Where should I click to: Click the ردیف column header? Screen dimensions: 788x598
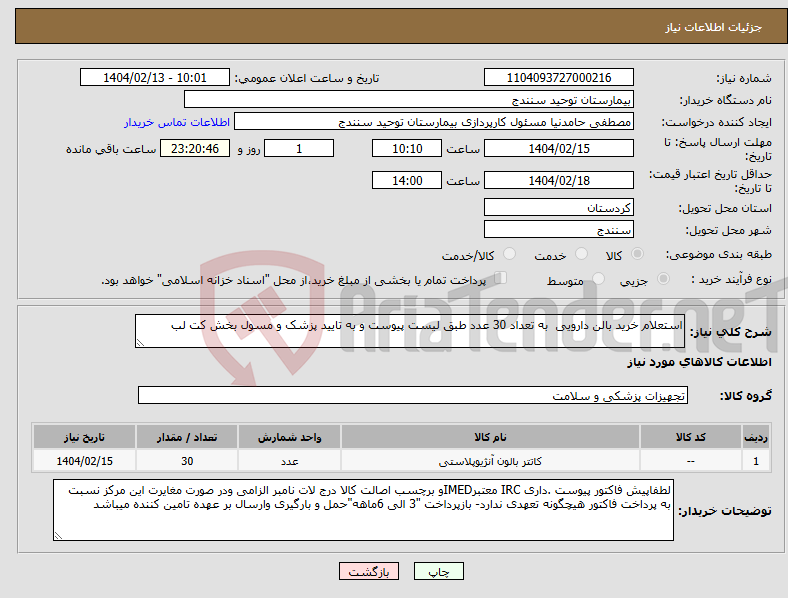click(x=756, y=437)
